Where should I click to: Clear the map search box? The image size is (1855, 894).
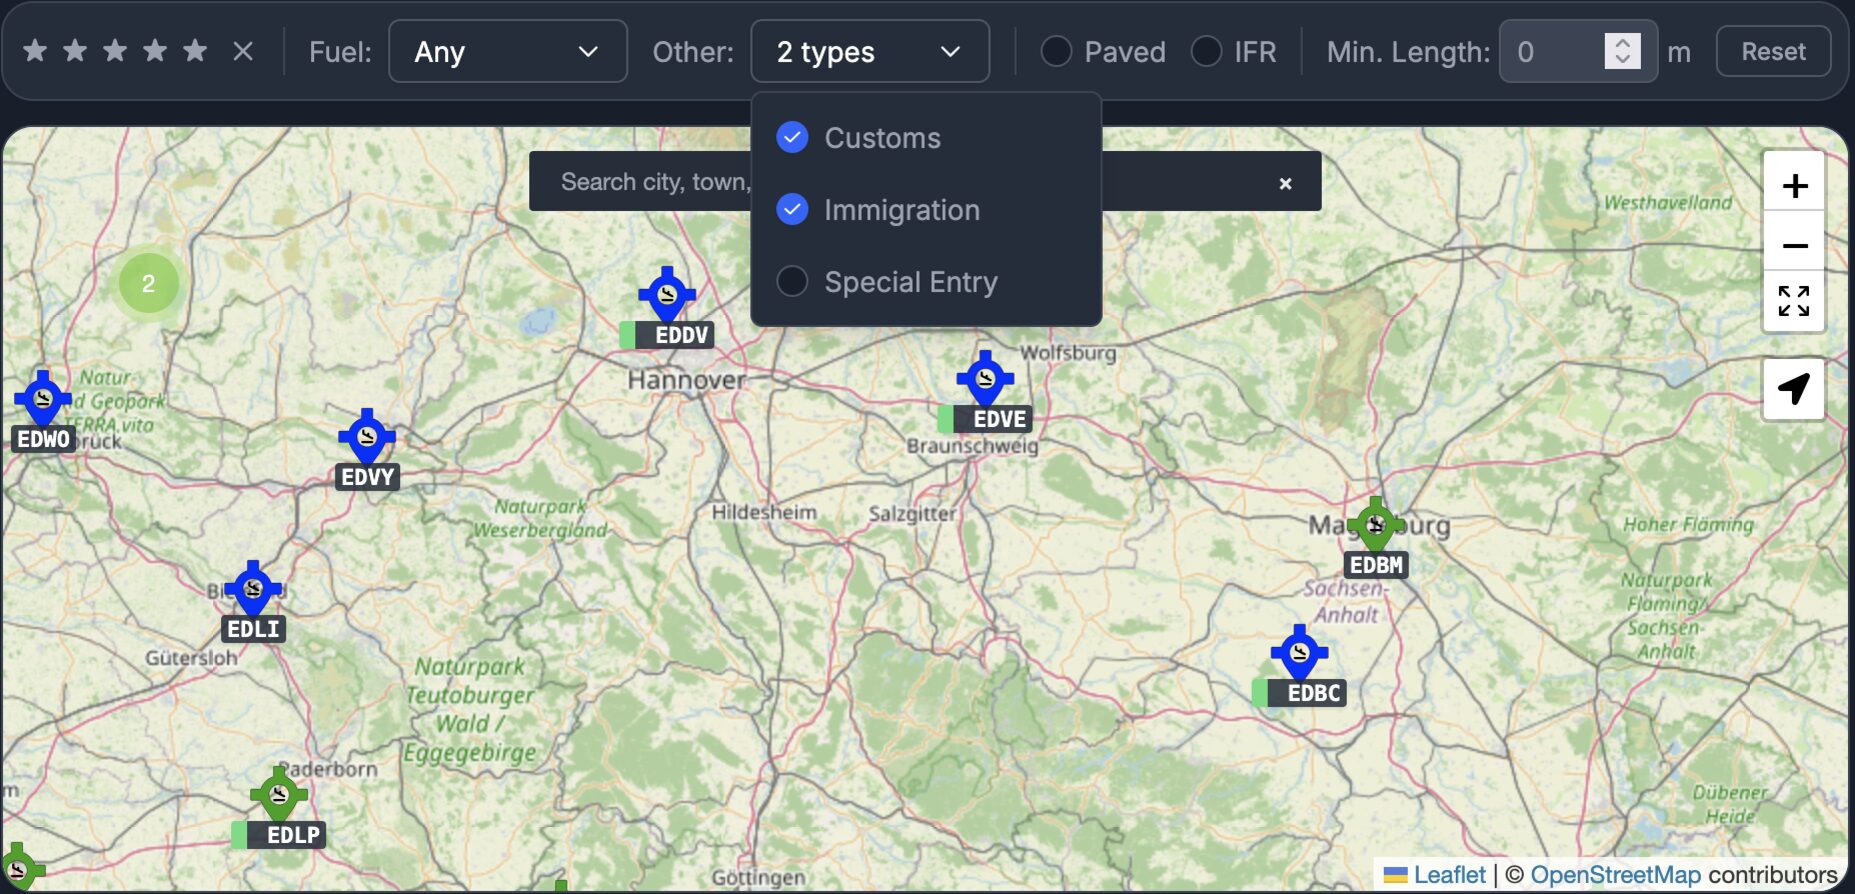coord(1285,183)
